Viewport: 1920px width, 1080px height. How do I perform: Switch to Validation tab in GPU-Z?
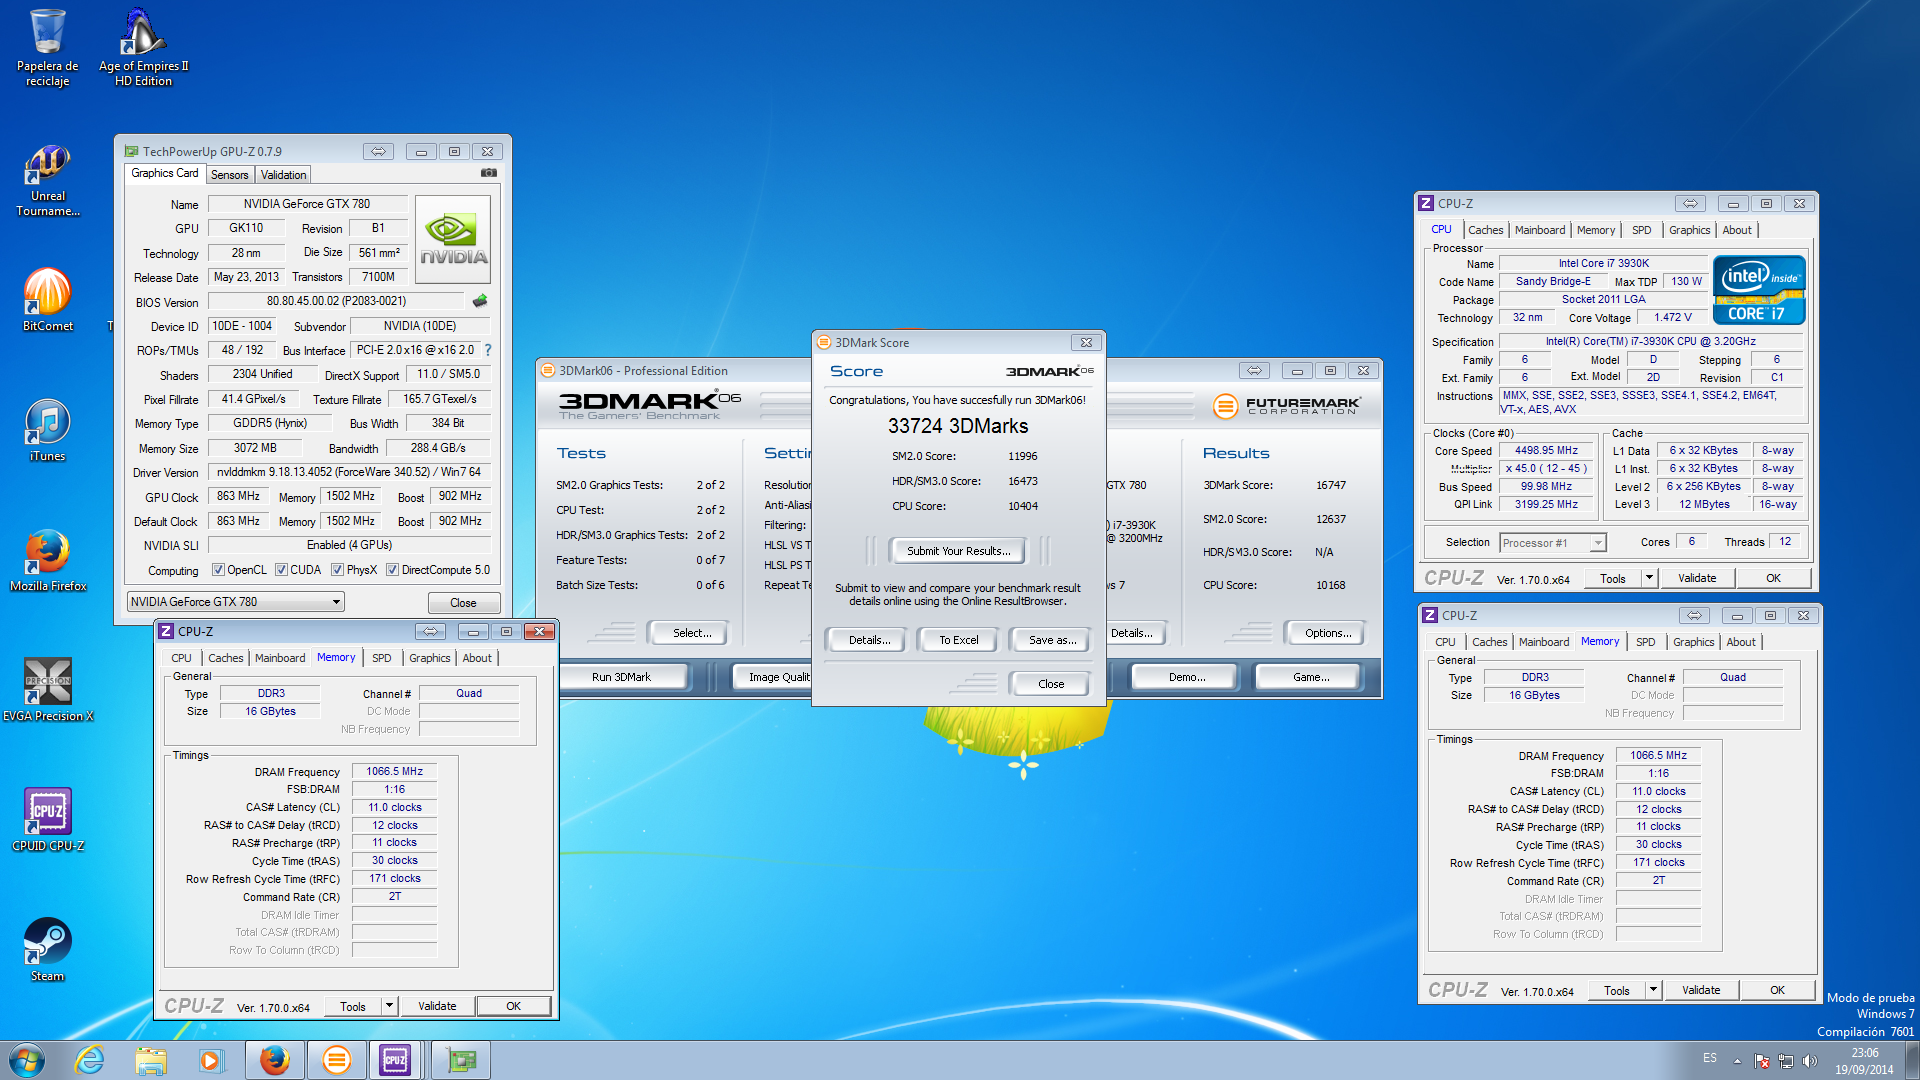pyautogui.click(x=283, y=175)
